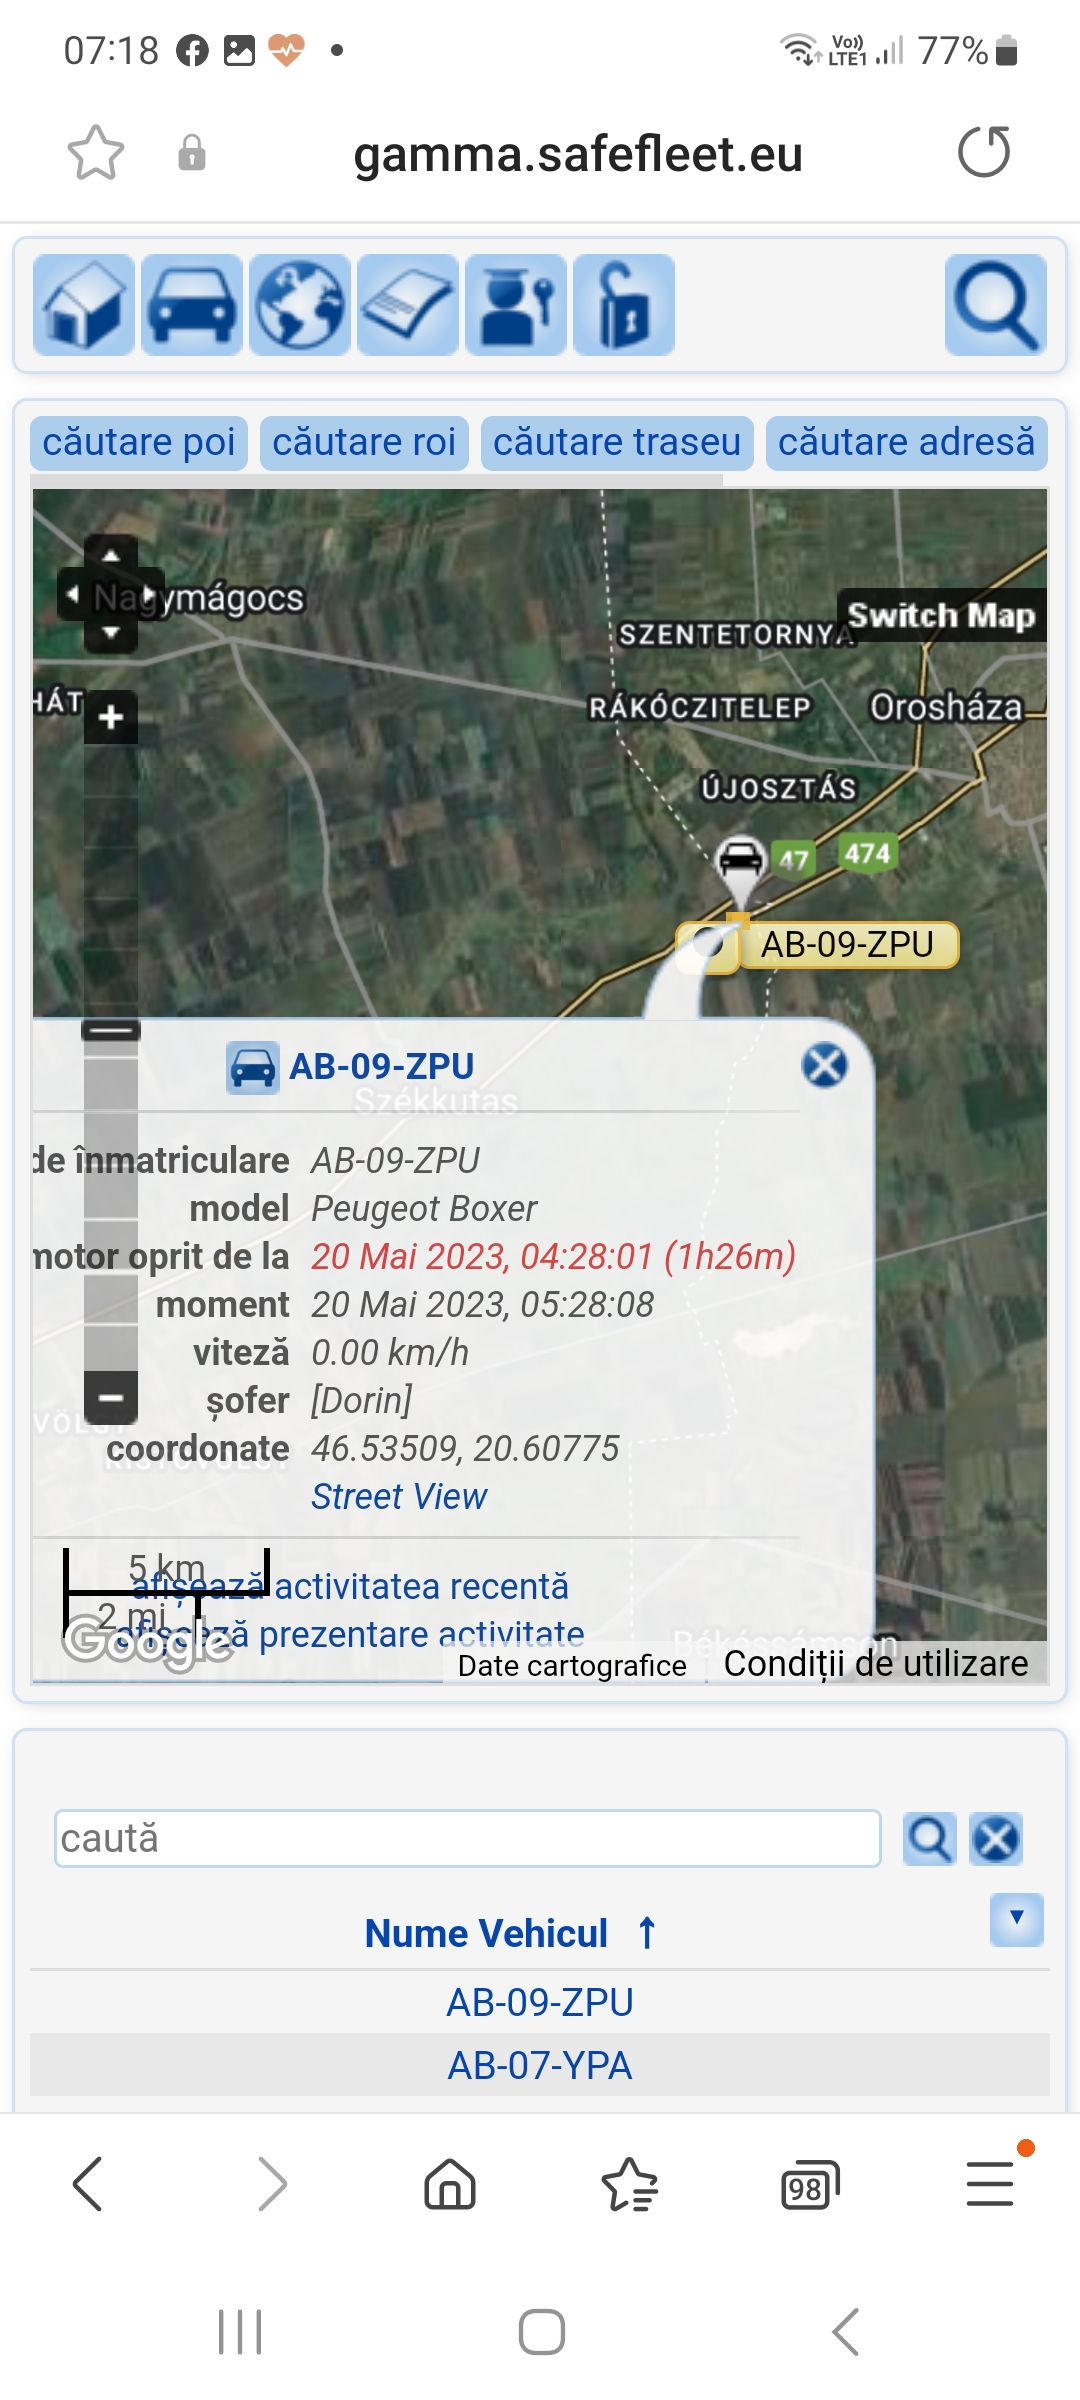Click the blue magnifier beside caută field
The image size is (1080, 2400).
click(x=930, y=1839)
